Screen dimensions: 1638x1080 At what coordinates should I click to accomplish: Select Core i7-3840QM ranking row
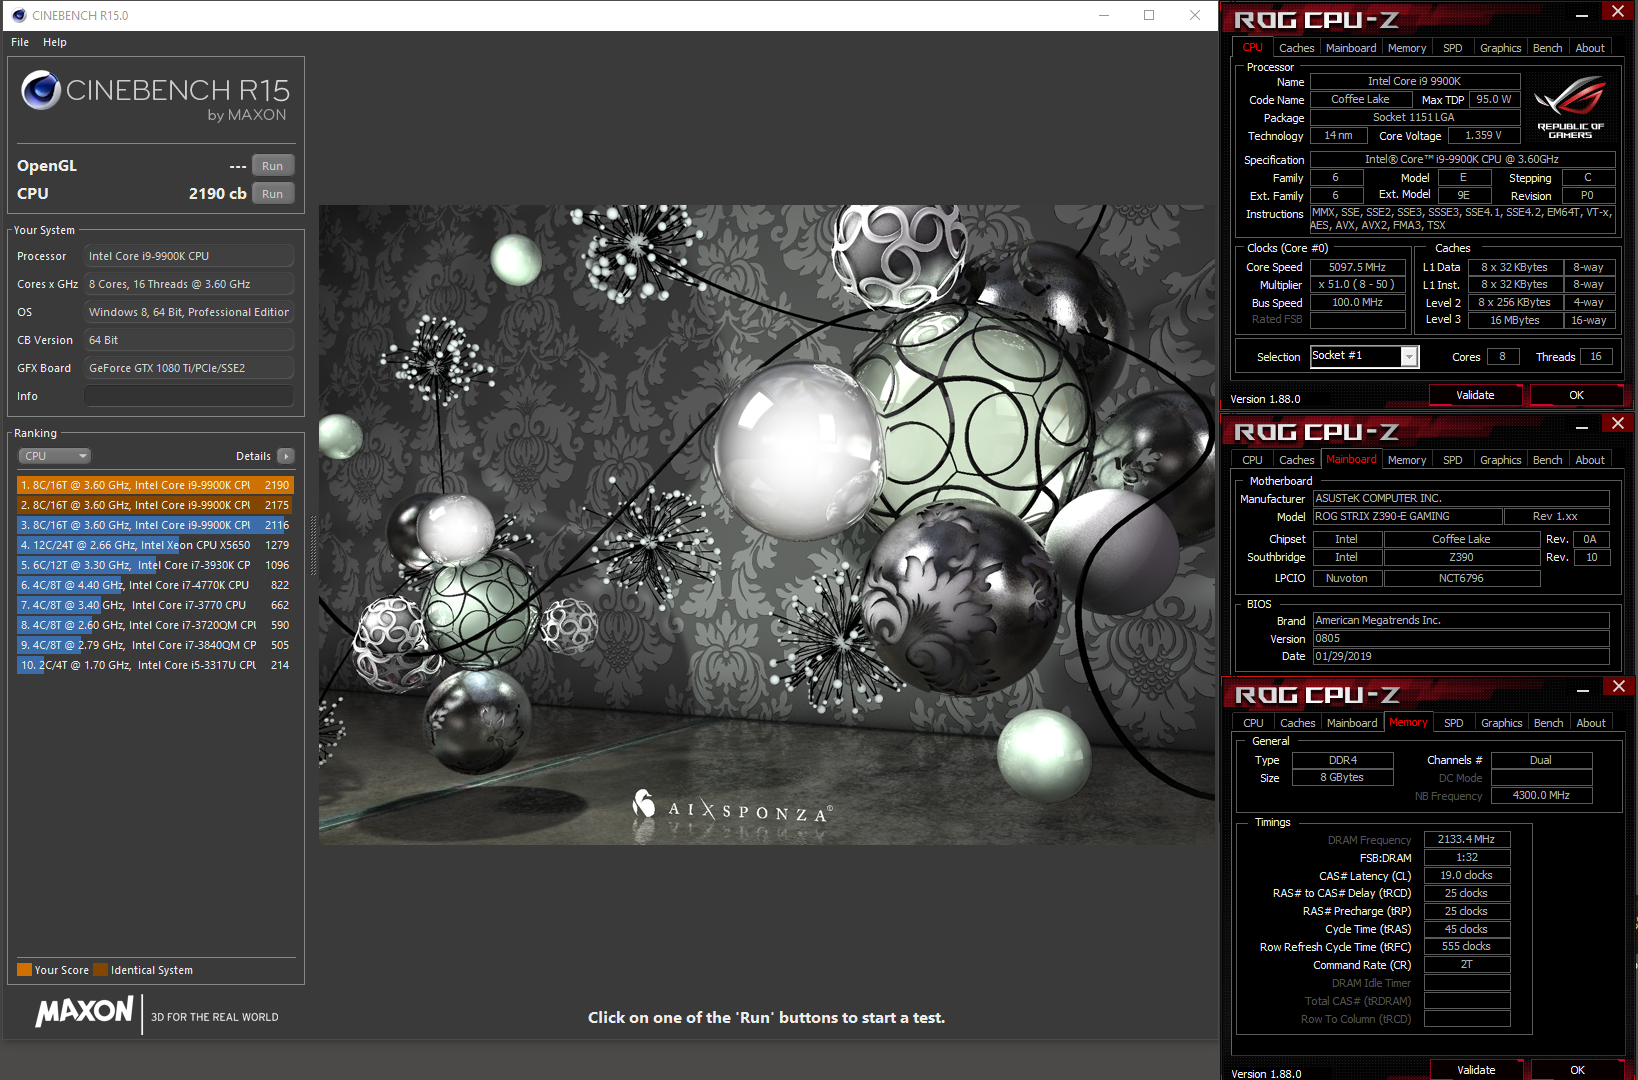click(x=155, y=645)
